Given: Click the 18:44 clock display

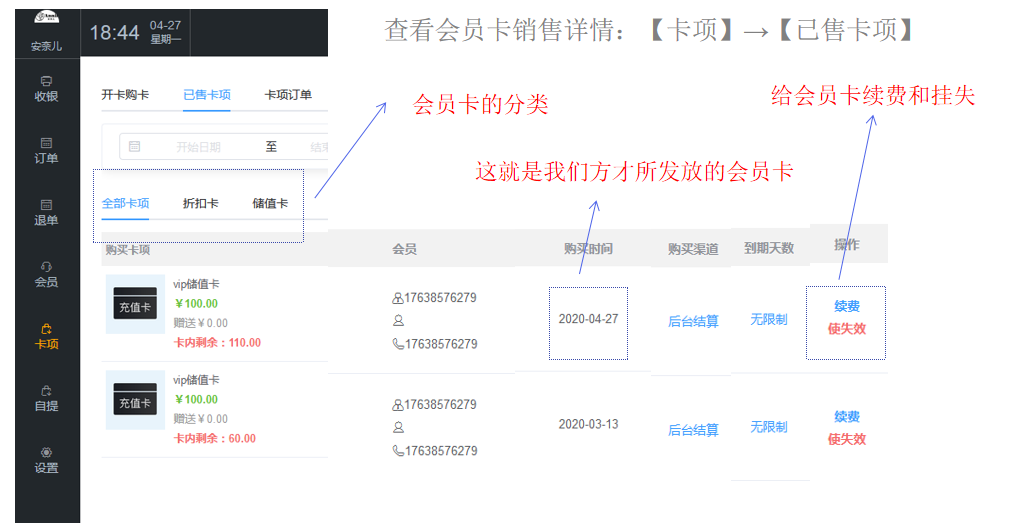Looking at the screenshot, I should (x=114, y=33).
